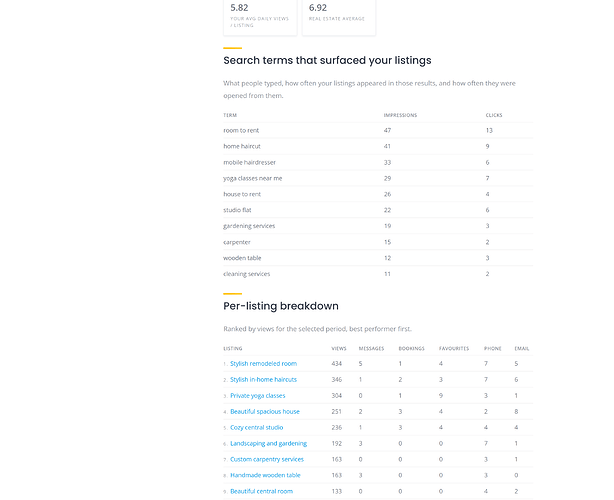Screen dimensions: 614x500
Task: Click the Impressions column header
Action: pyautogui.click(x=400, y=115)
